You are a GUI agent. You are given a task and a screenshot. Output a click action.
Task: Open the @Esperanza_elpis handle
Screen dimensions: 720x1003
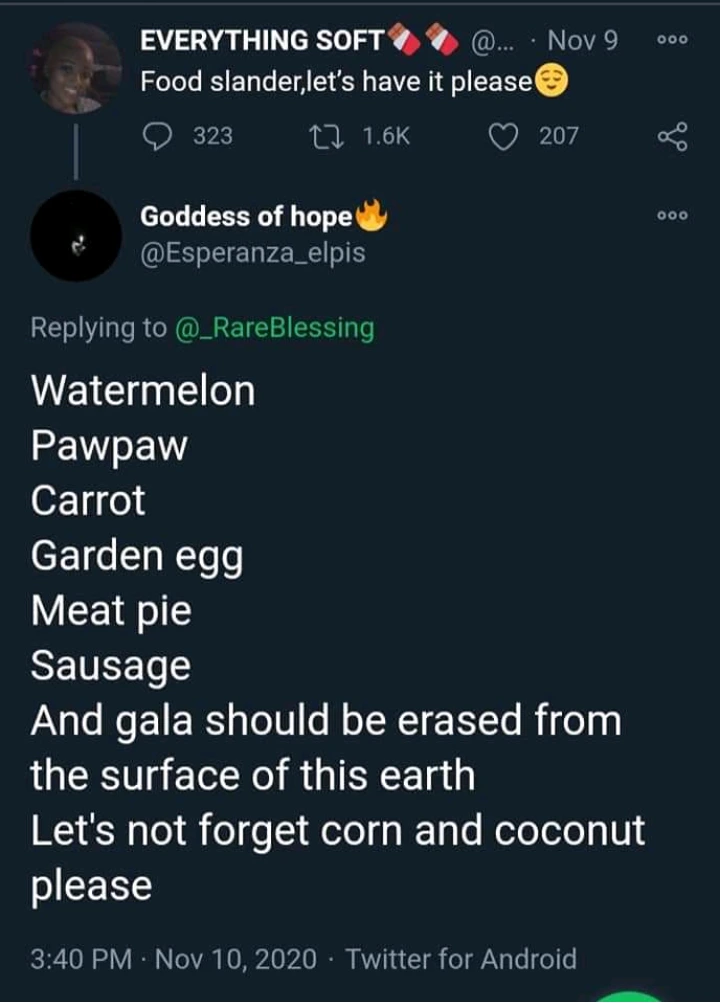253,253
